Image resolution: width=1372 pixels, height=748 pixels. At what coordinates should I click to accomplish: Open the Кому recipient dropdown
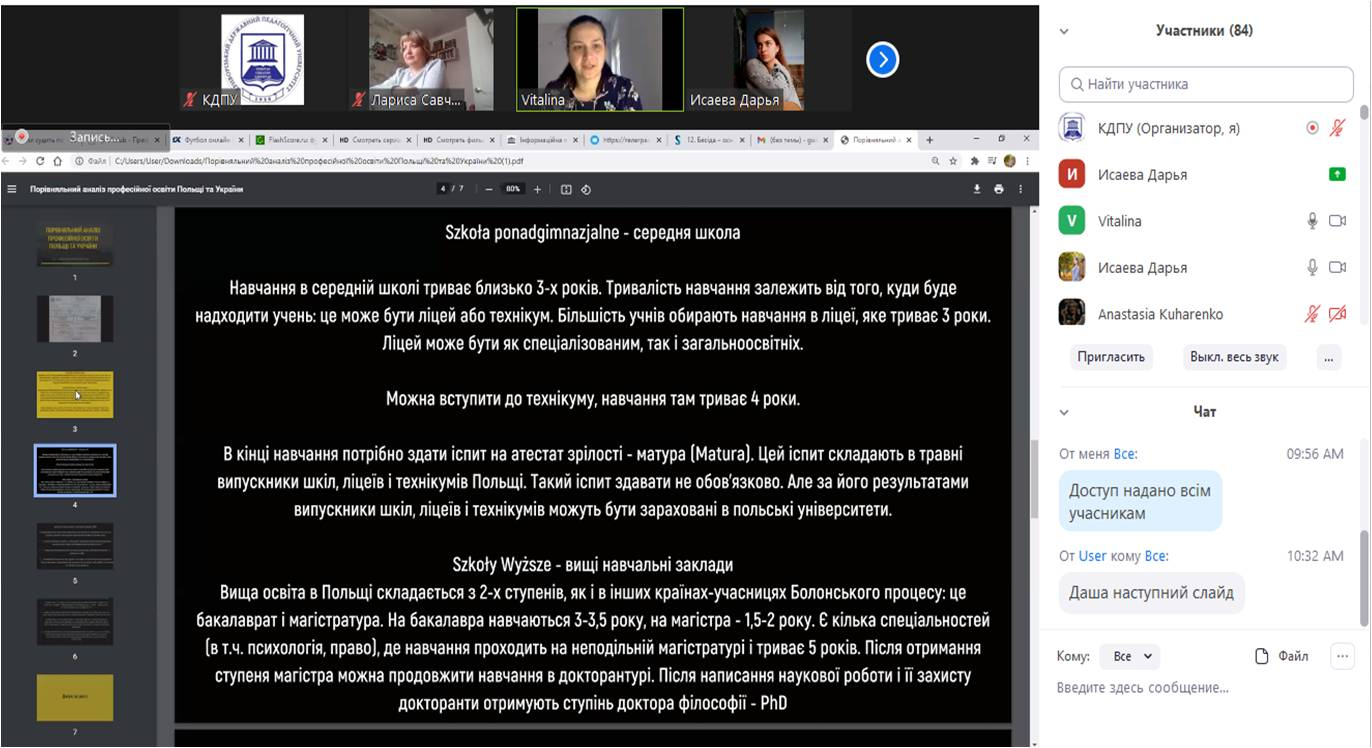pyautogui.click(x=1132, y=656)
